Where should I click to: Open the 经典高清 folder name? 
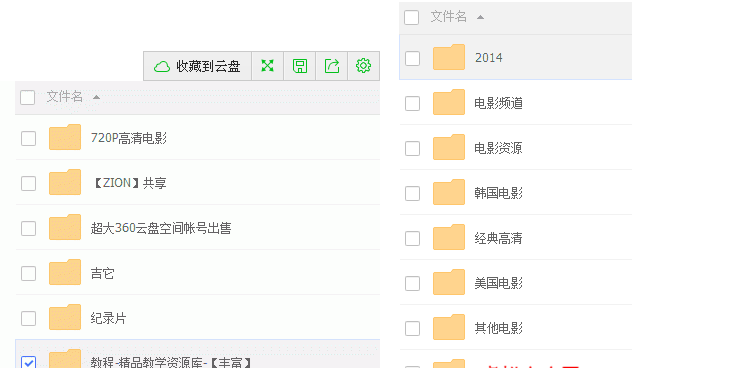[498, 238]
